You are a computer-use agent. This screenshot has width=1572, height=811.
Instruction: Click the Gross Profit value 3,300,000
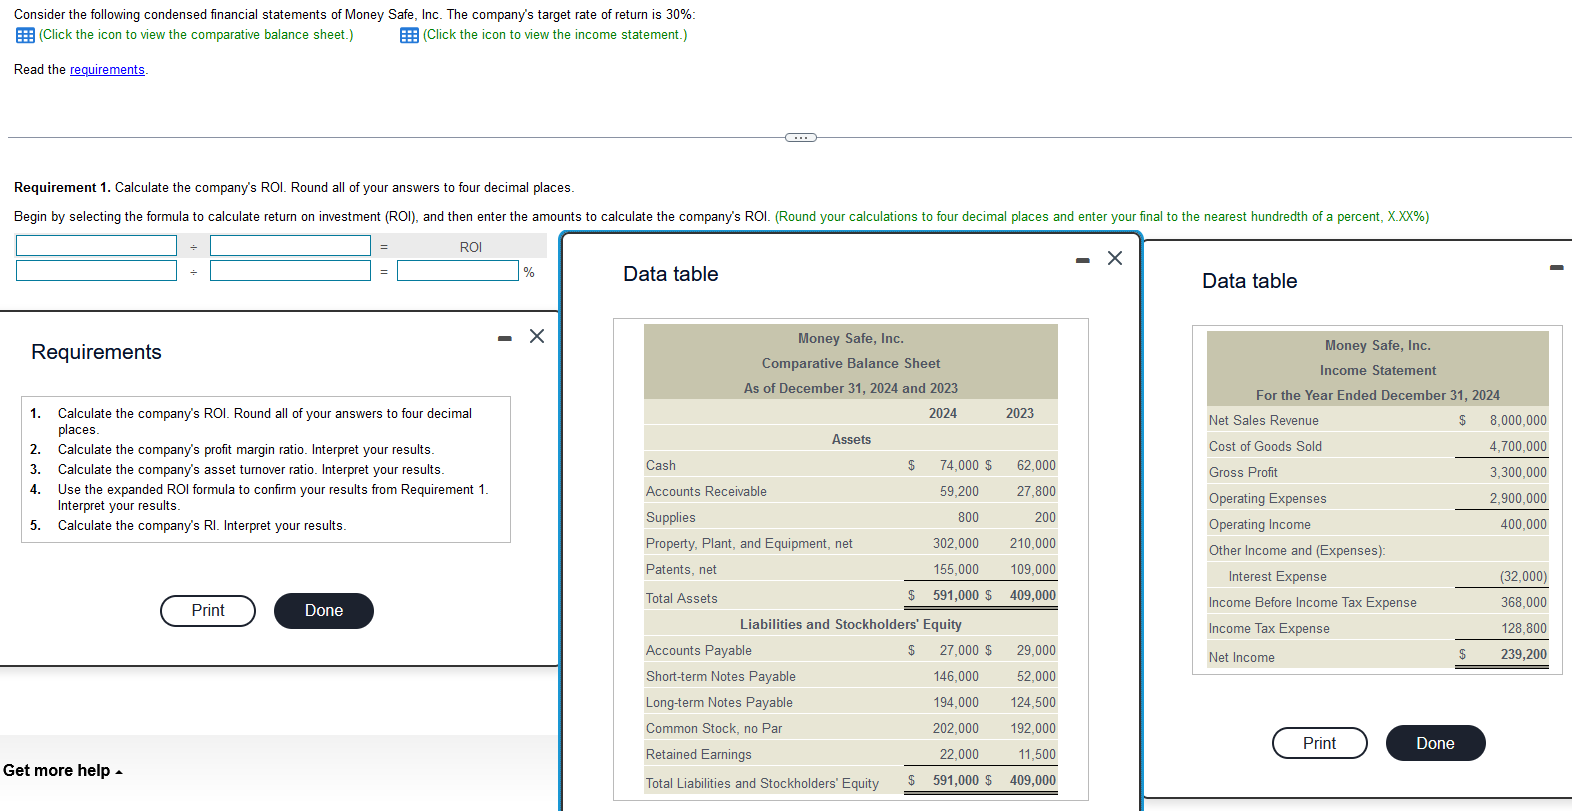[1518, 472]
